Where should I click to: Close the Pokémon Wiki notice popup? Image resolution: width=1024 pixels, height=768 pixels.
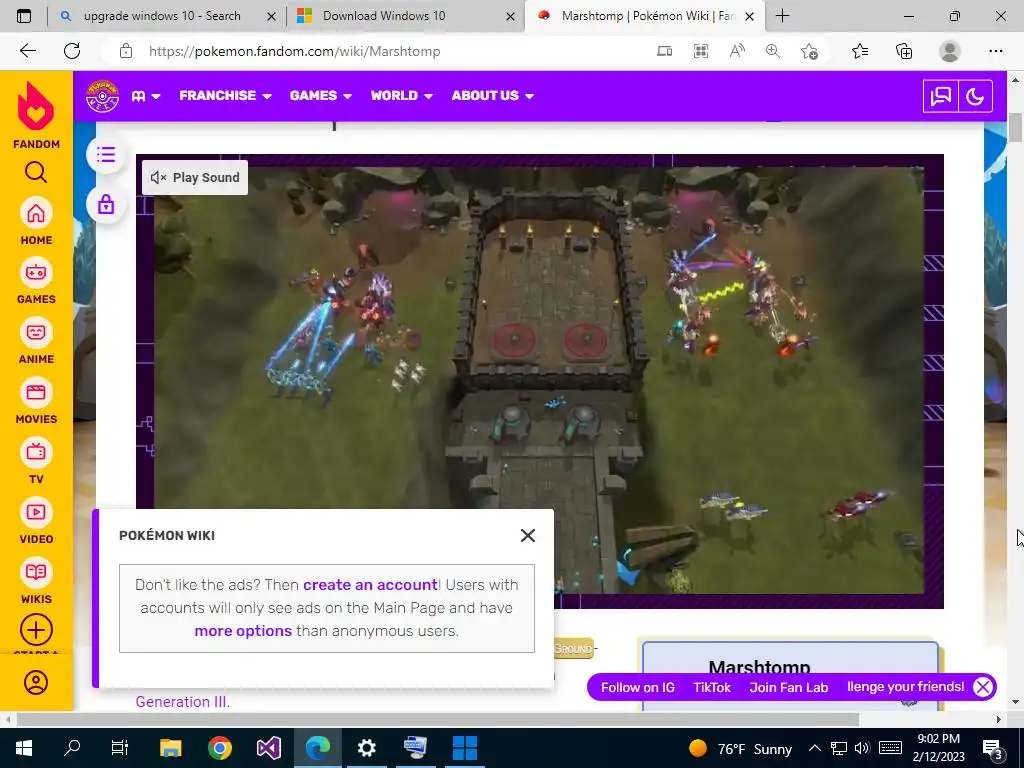click(528, 536)
